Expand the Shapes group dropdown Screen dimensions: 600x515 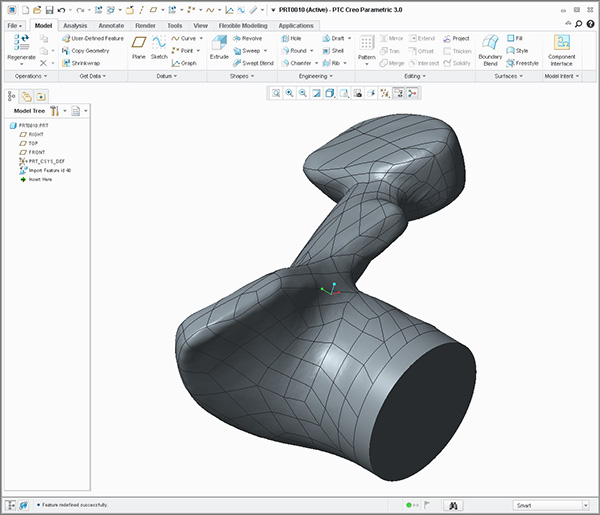click(x=242, y=76)
